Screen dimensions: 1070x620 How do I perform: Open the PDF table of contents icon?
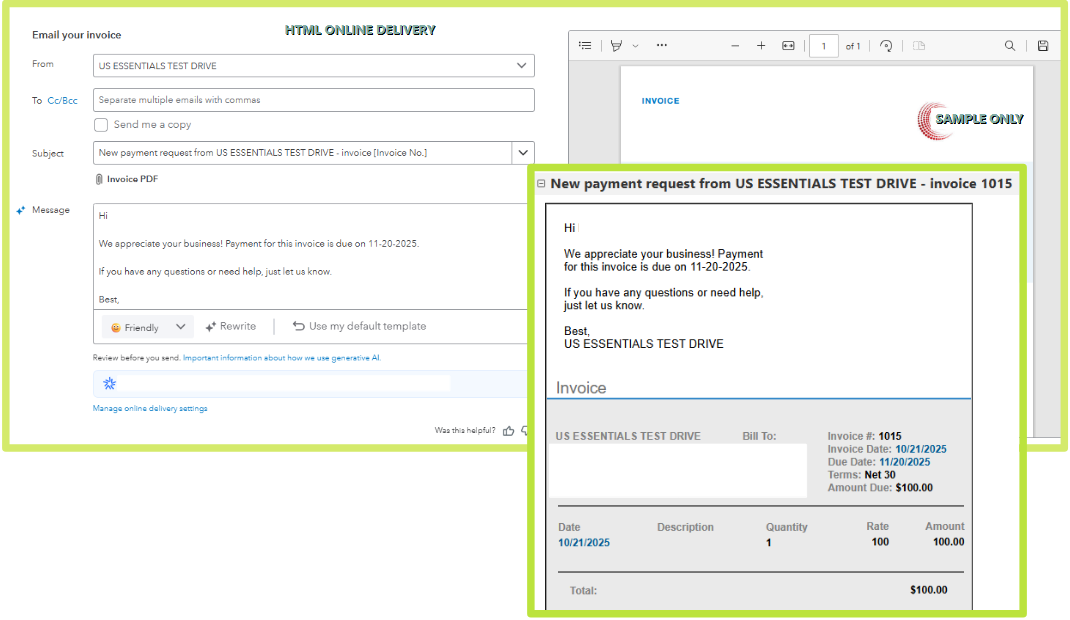585,46
